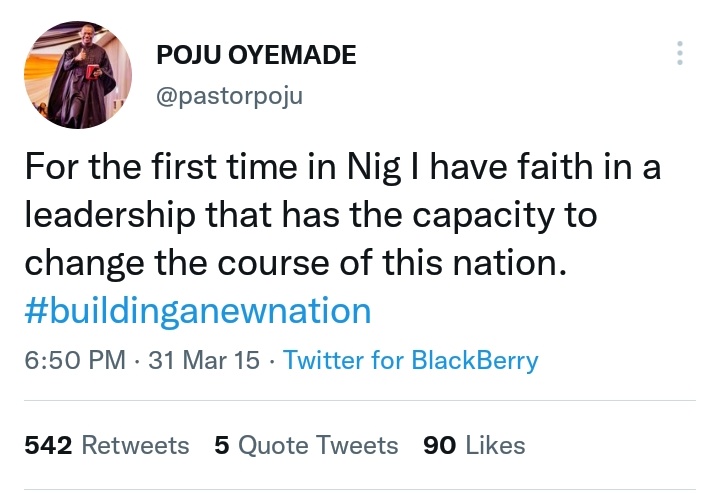
Task: Open the Twitter for BlackBerry source link
Action: 410,361
